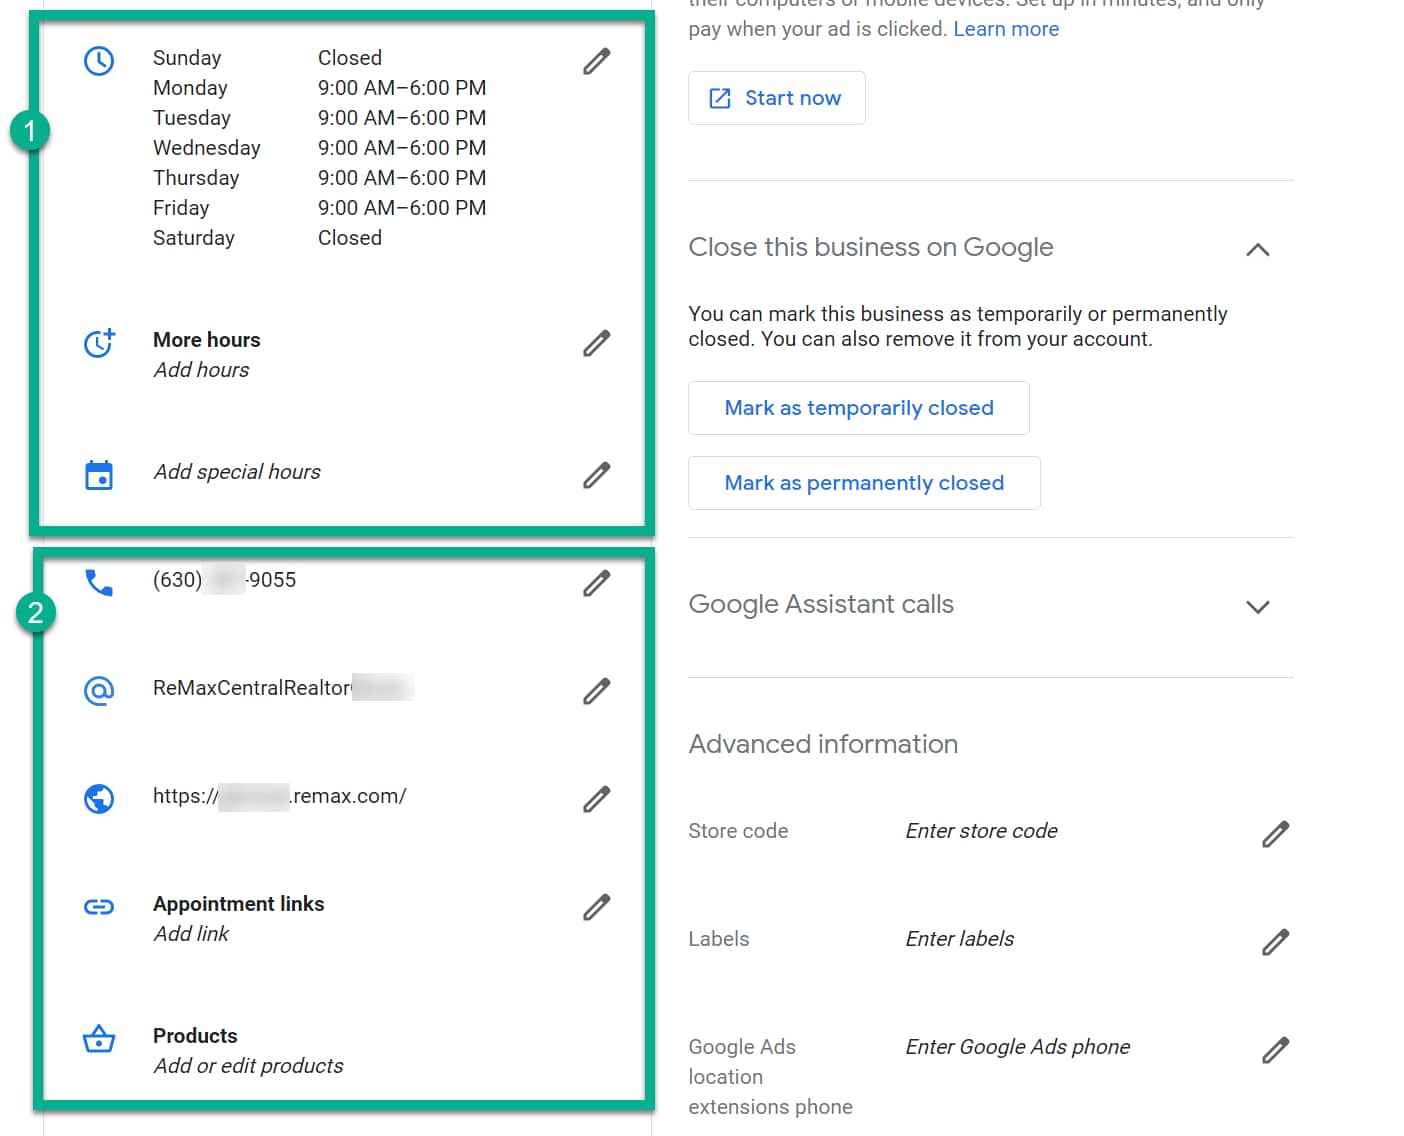Edit special hours using the pencil icon

(597, 475)
